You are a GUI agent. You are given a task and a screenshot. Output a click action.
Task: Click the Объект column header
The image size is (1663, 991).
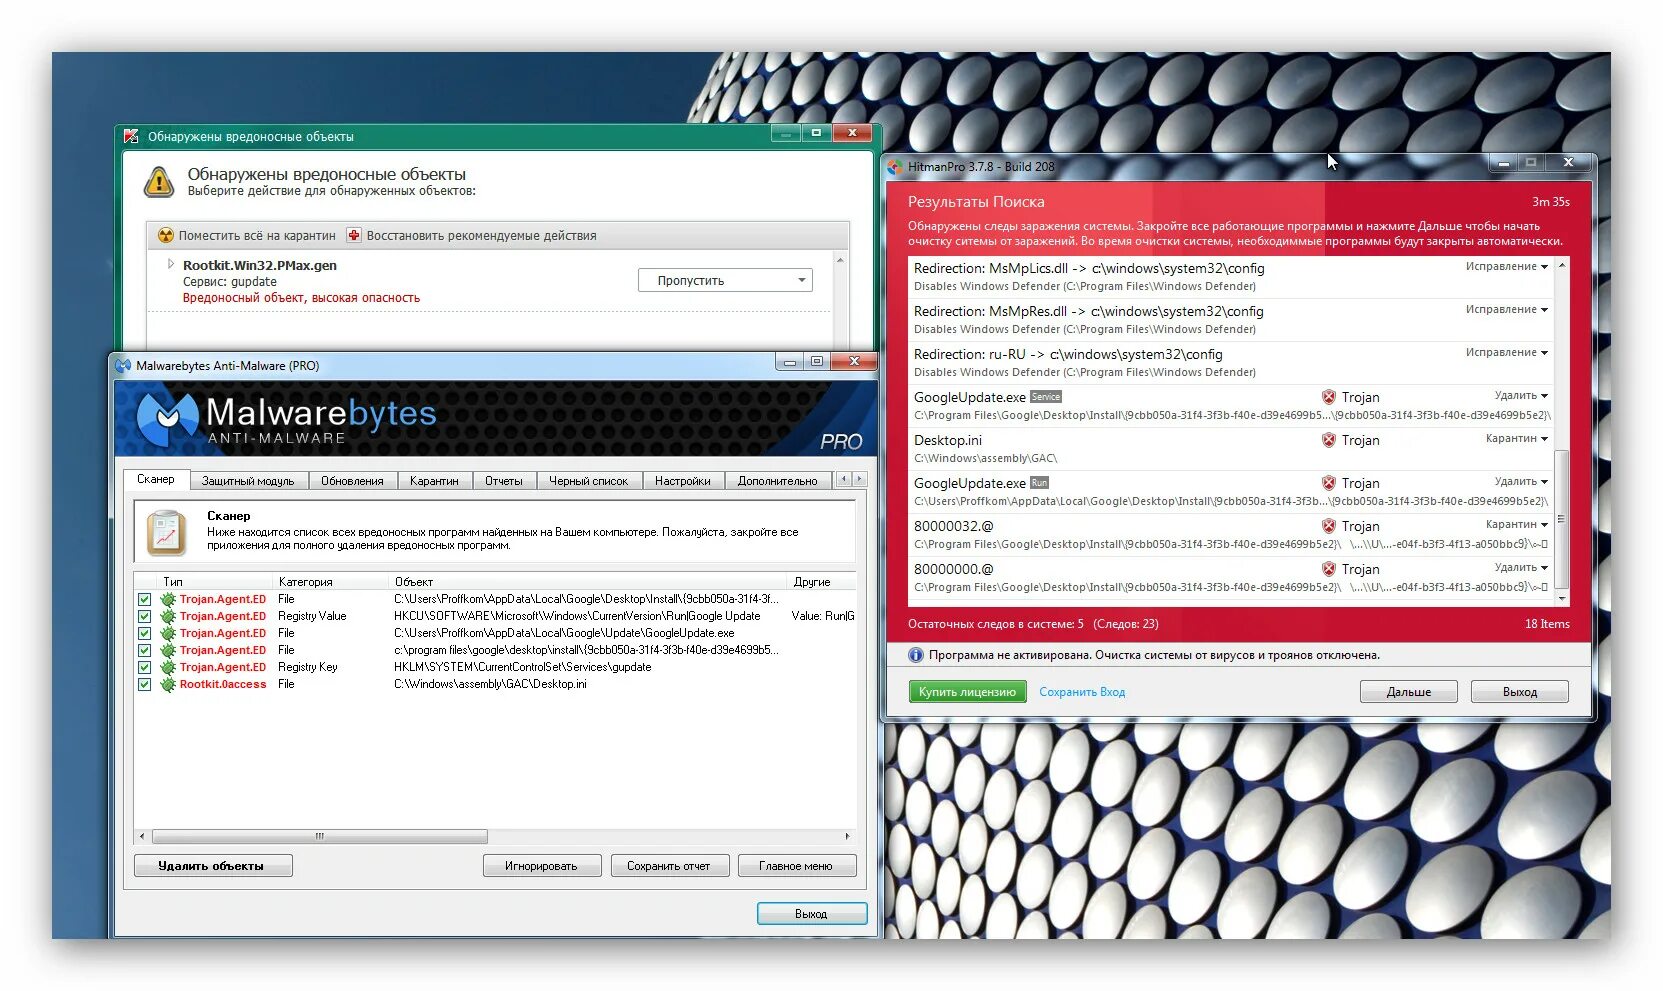588,582
